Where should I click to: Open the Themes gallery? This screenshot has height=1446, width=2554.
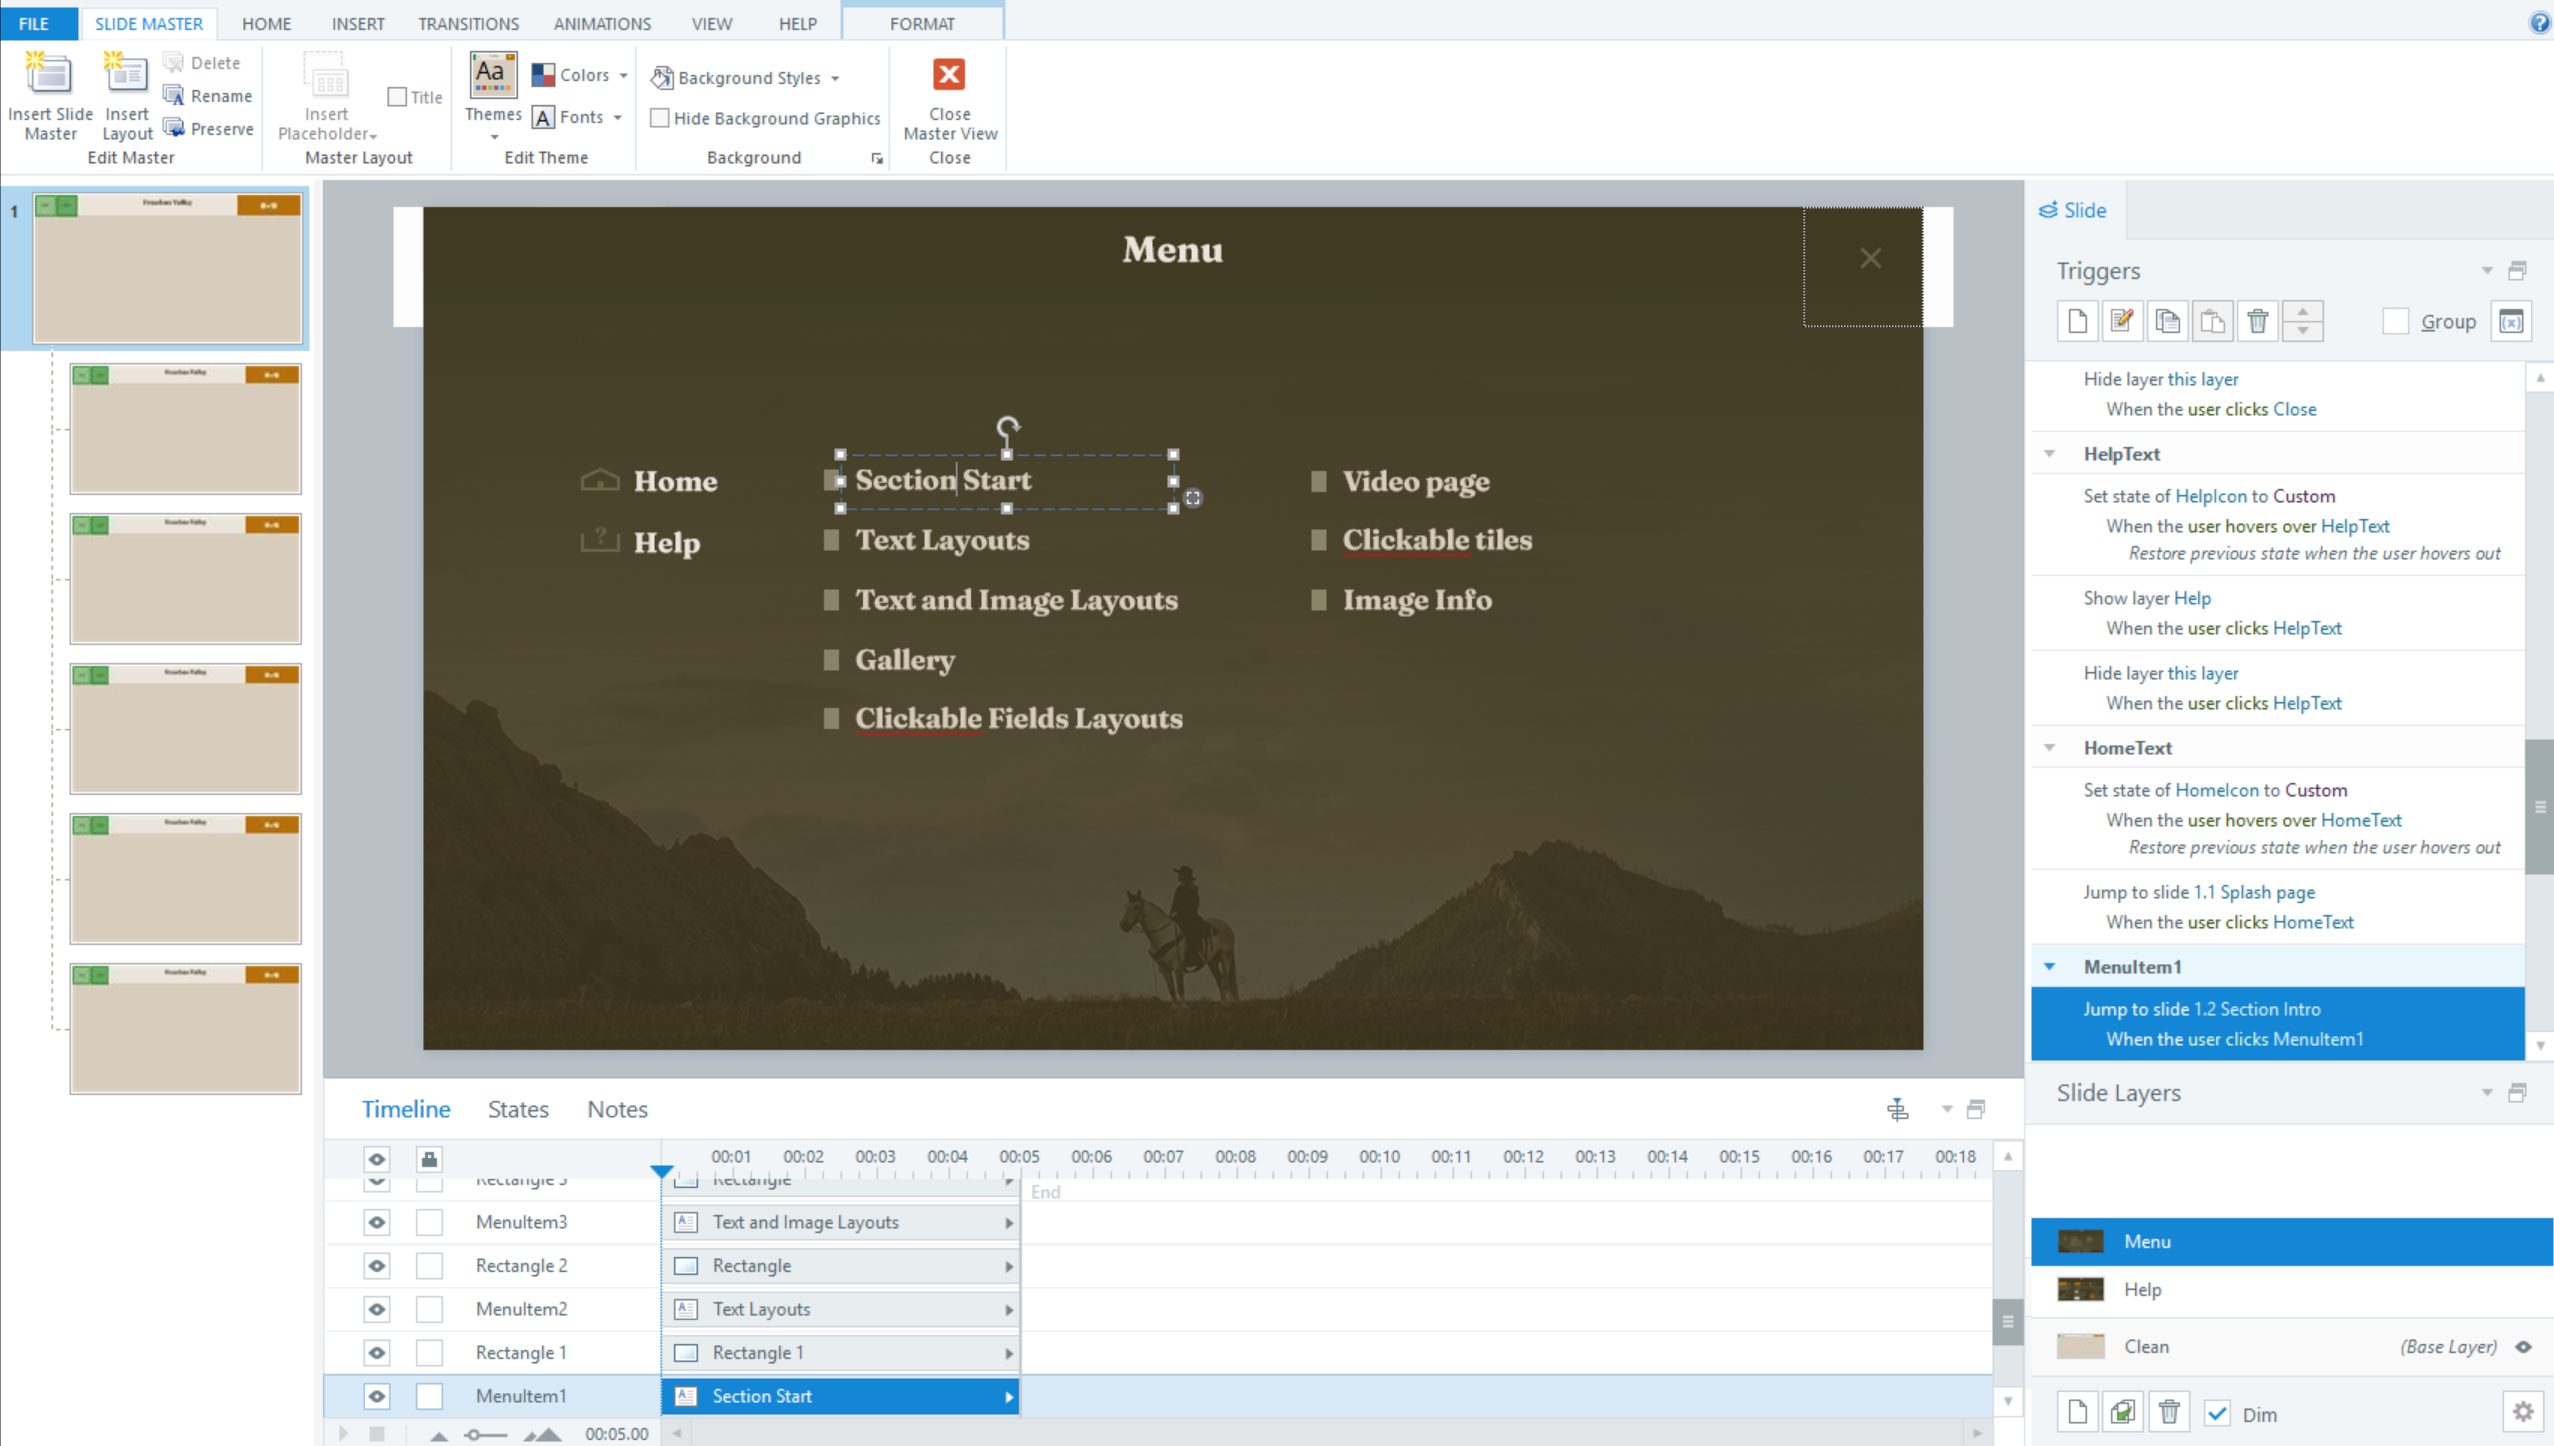pos(493,98)
